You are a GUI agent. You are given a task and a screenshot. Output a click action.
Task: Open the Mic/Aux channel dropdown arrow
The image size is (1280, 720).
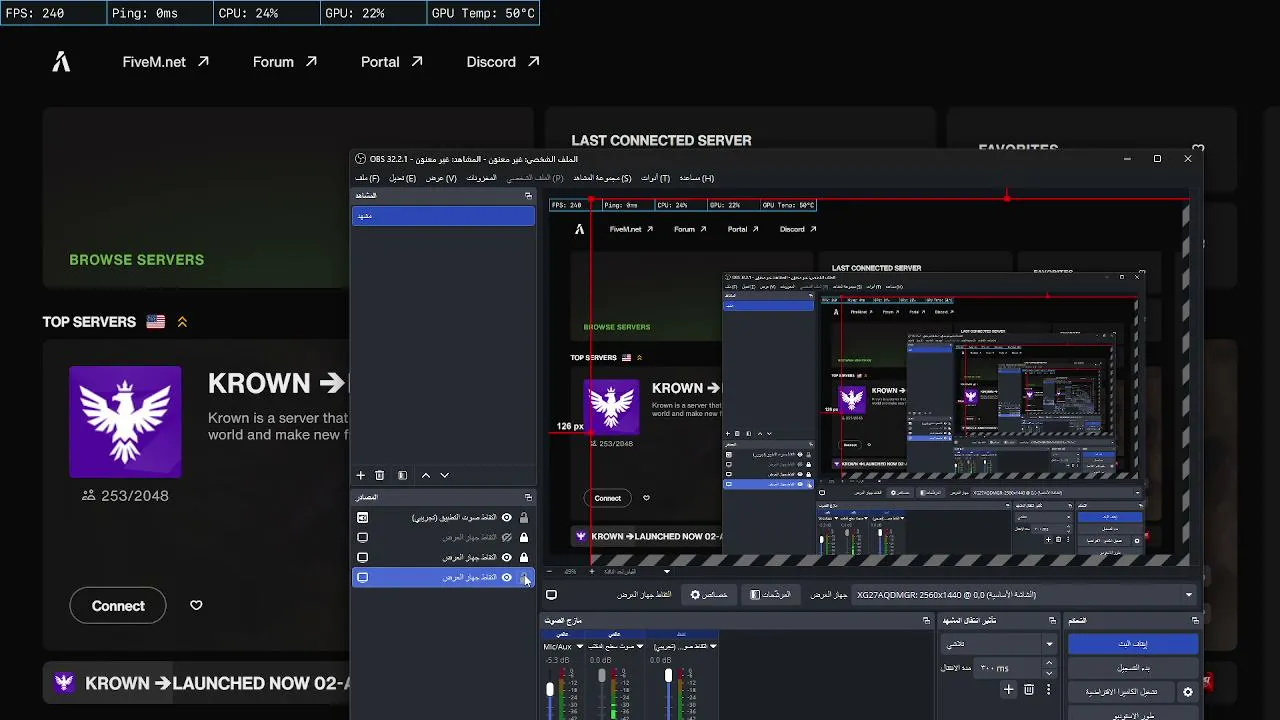pos(581,647)
